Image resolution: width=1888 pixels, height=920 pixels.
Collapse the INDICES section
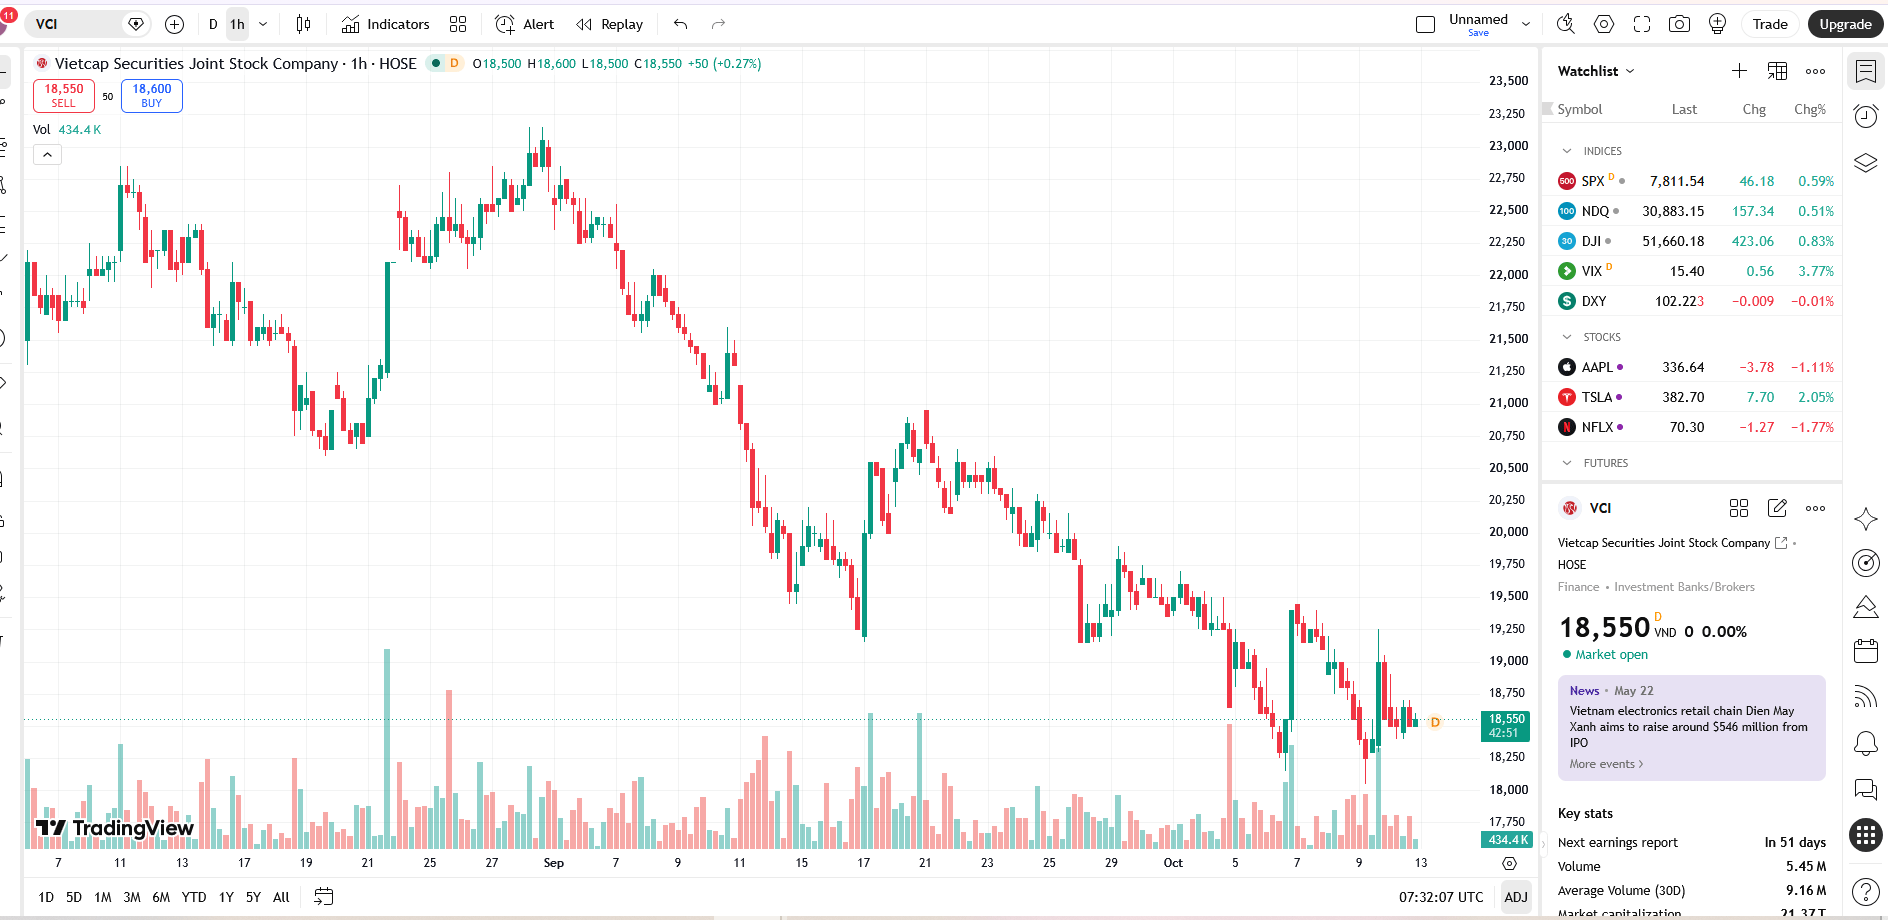pyautogui.click(x=1567, y=151)
